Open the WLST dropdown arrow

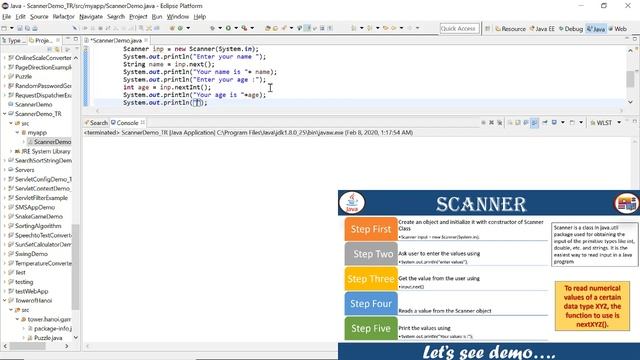pos(619,122)
